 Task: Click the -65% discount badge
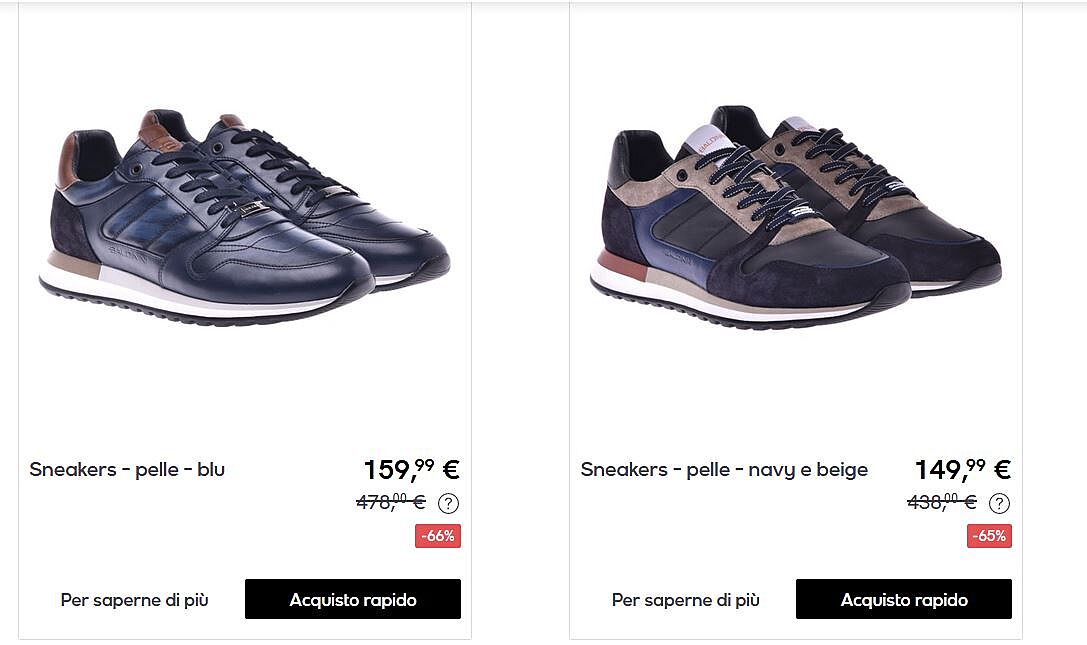989,536
